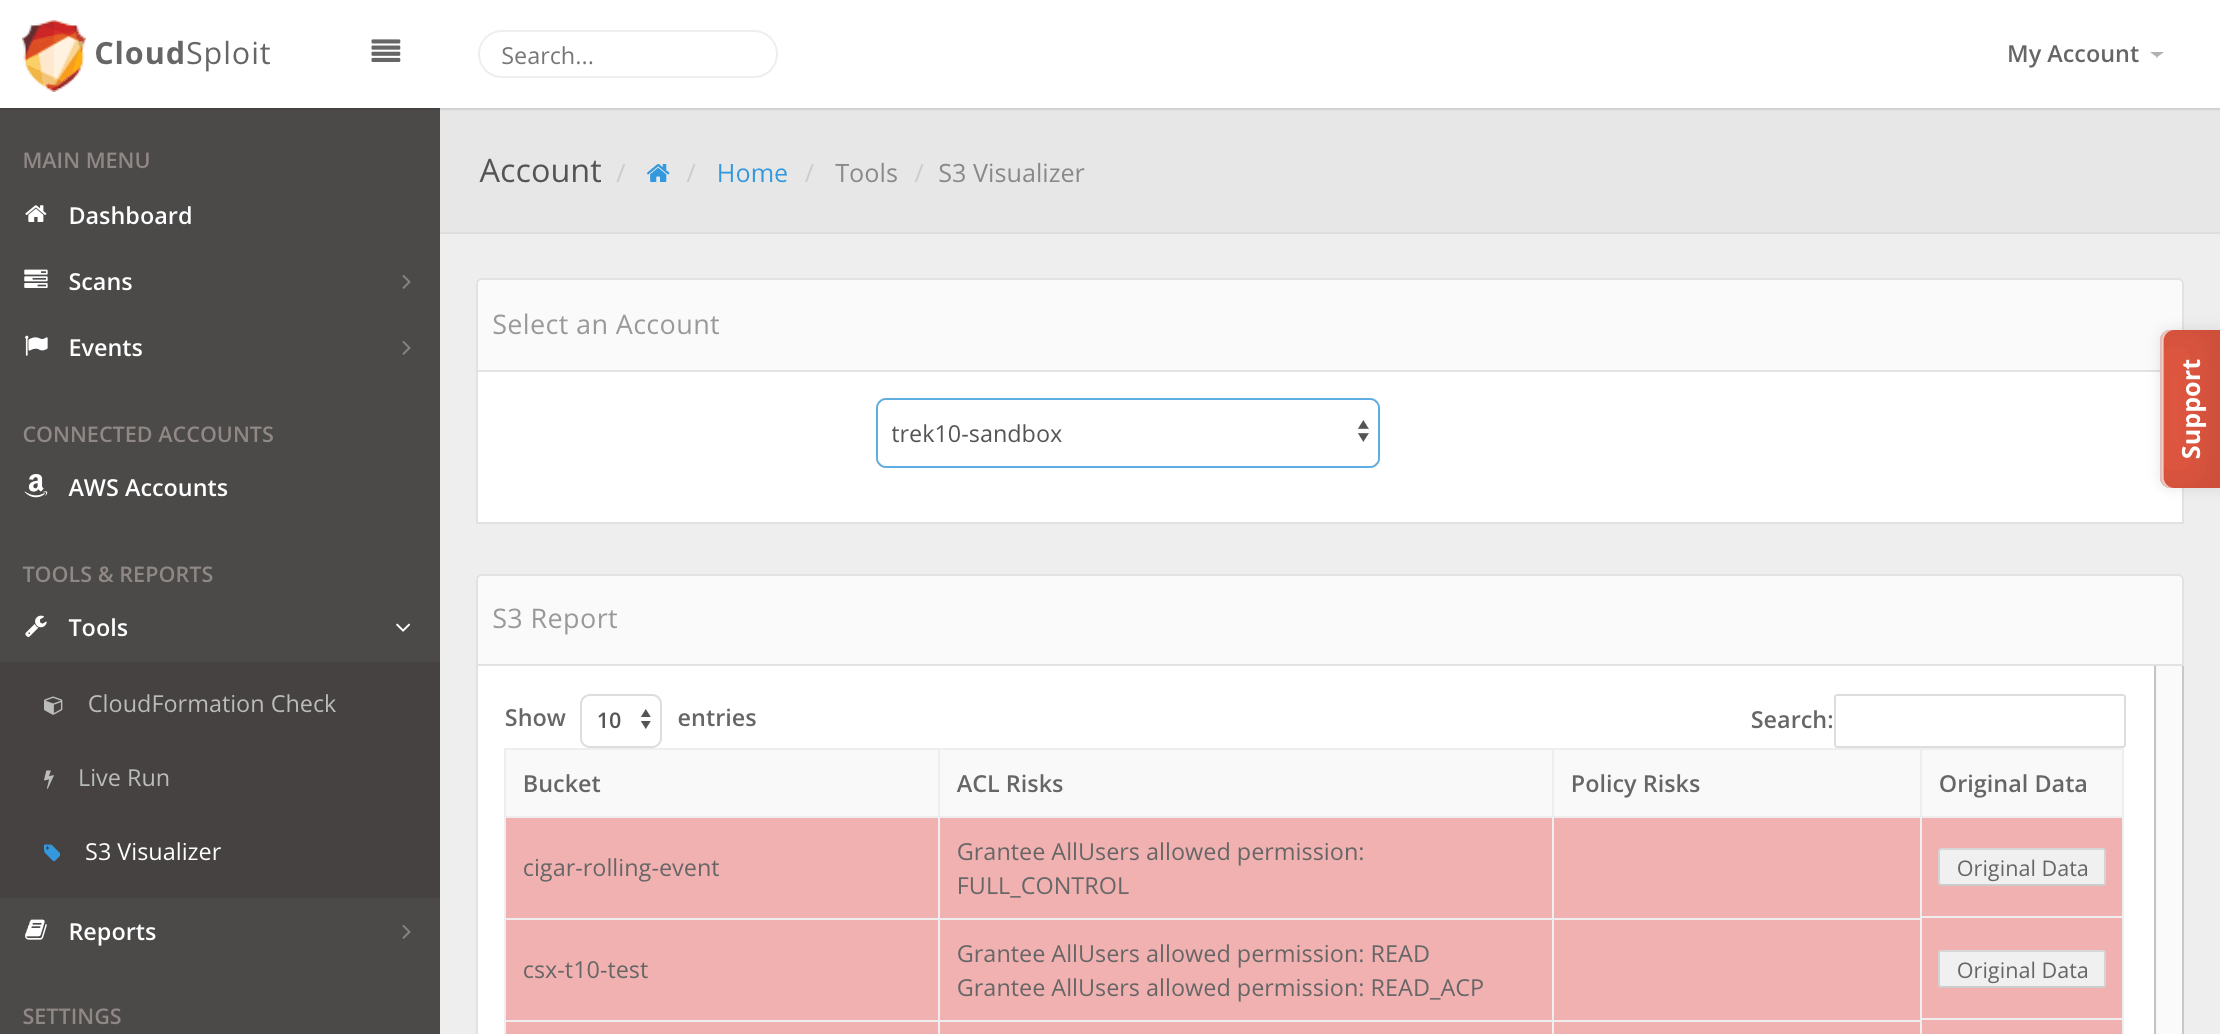2220x1034 pixels.
Task: Click the CloudFormation Check cube icon
Action: tap(54, 705)
